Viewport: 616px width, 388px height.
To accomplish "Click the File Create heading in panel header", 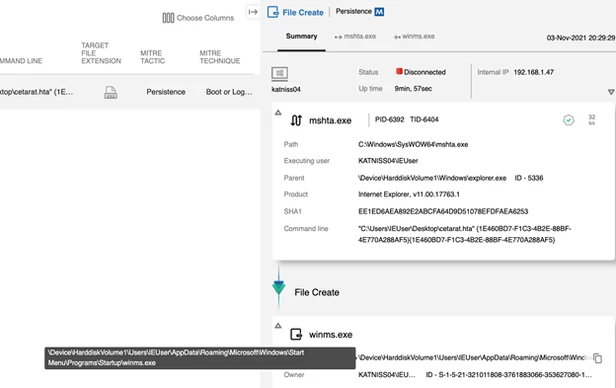I will (303, 13).
